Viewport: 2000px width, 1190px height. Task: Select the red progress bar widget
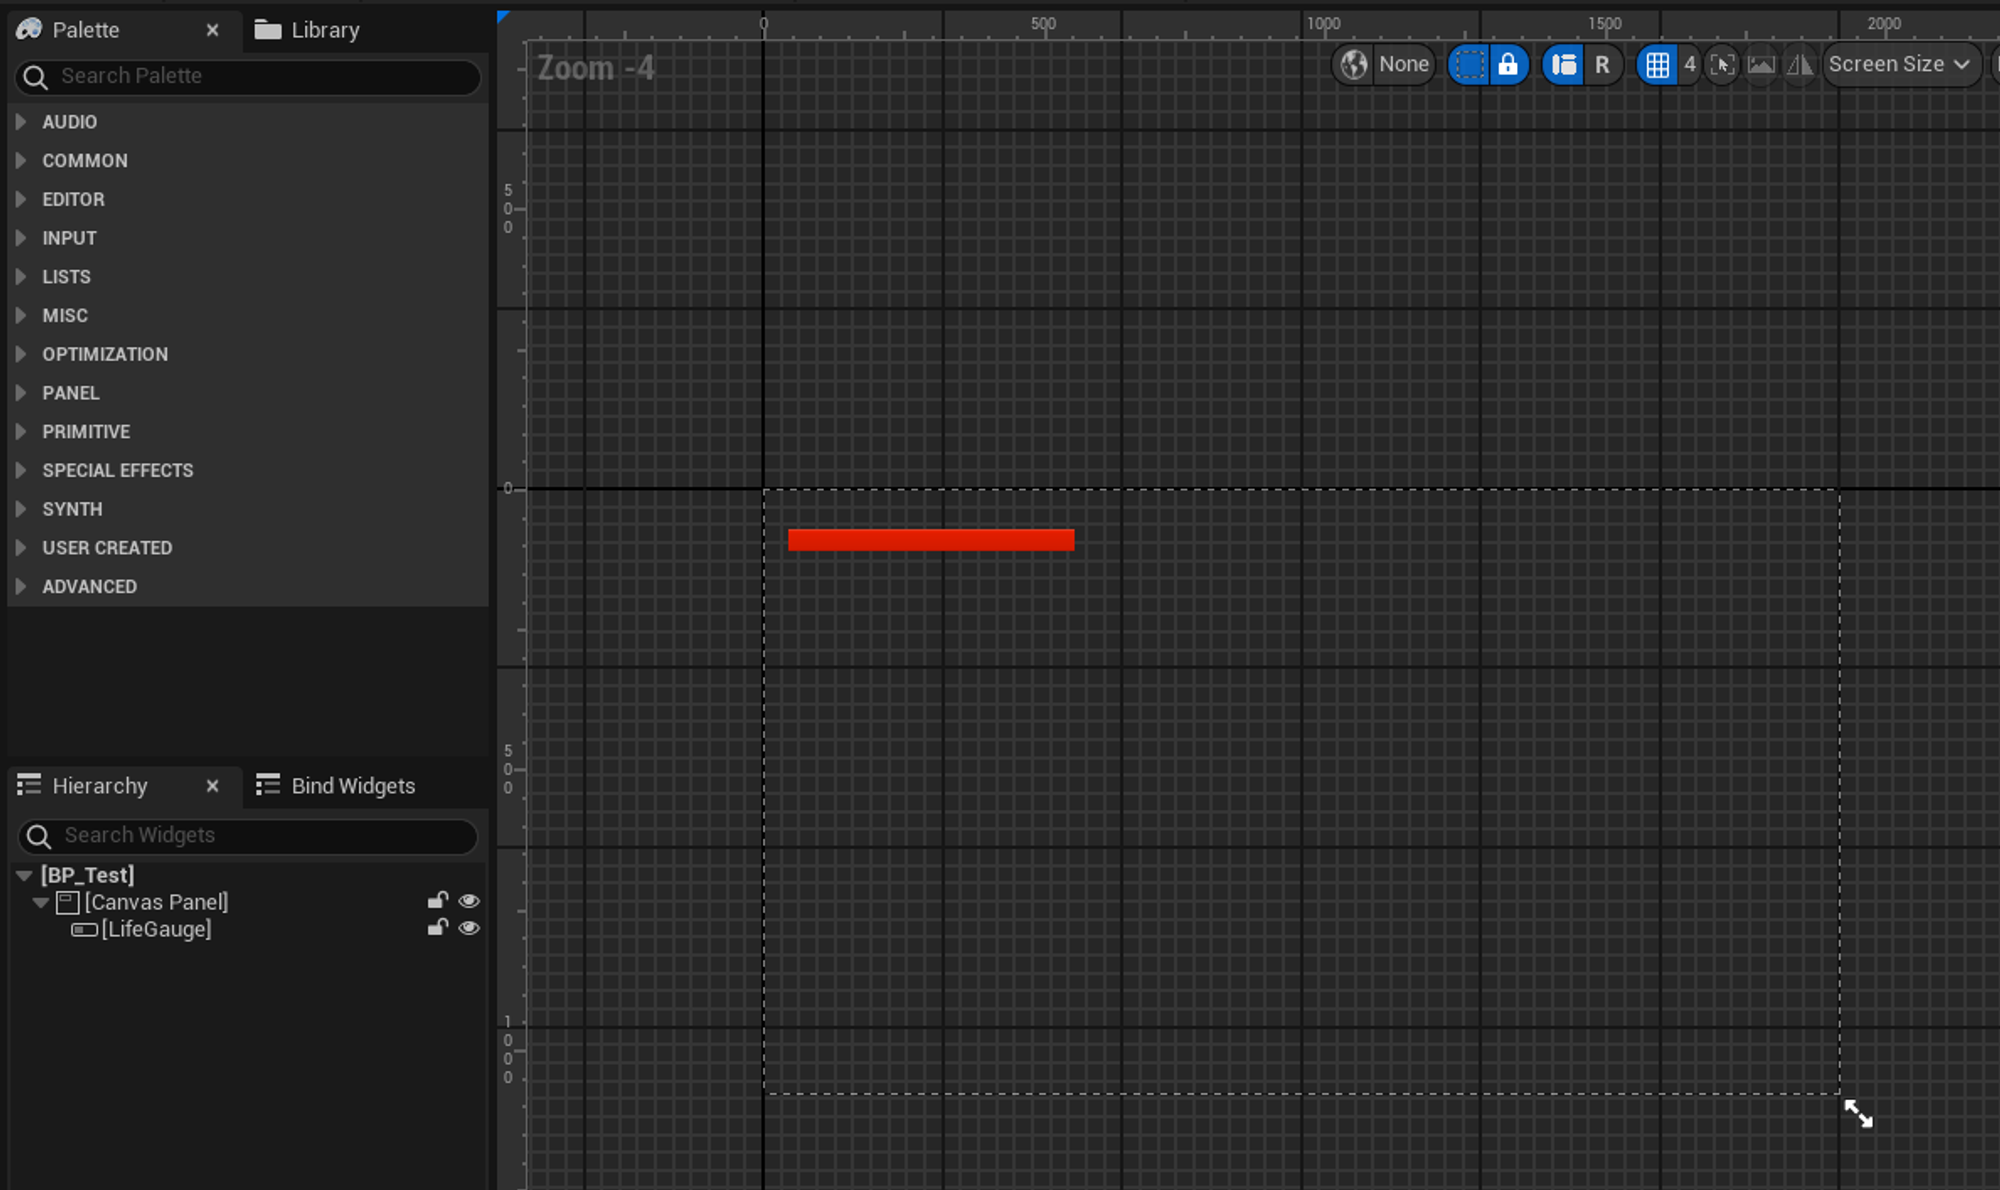931,540
